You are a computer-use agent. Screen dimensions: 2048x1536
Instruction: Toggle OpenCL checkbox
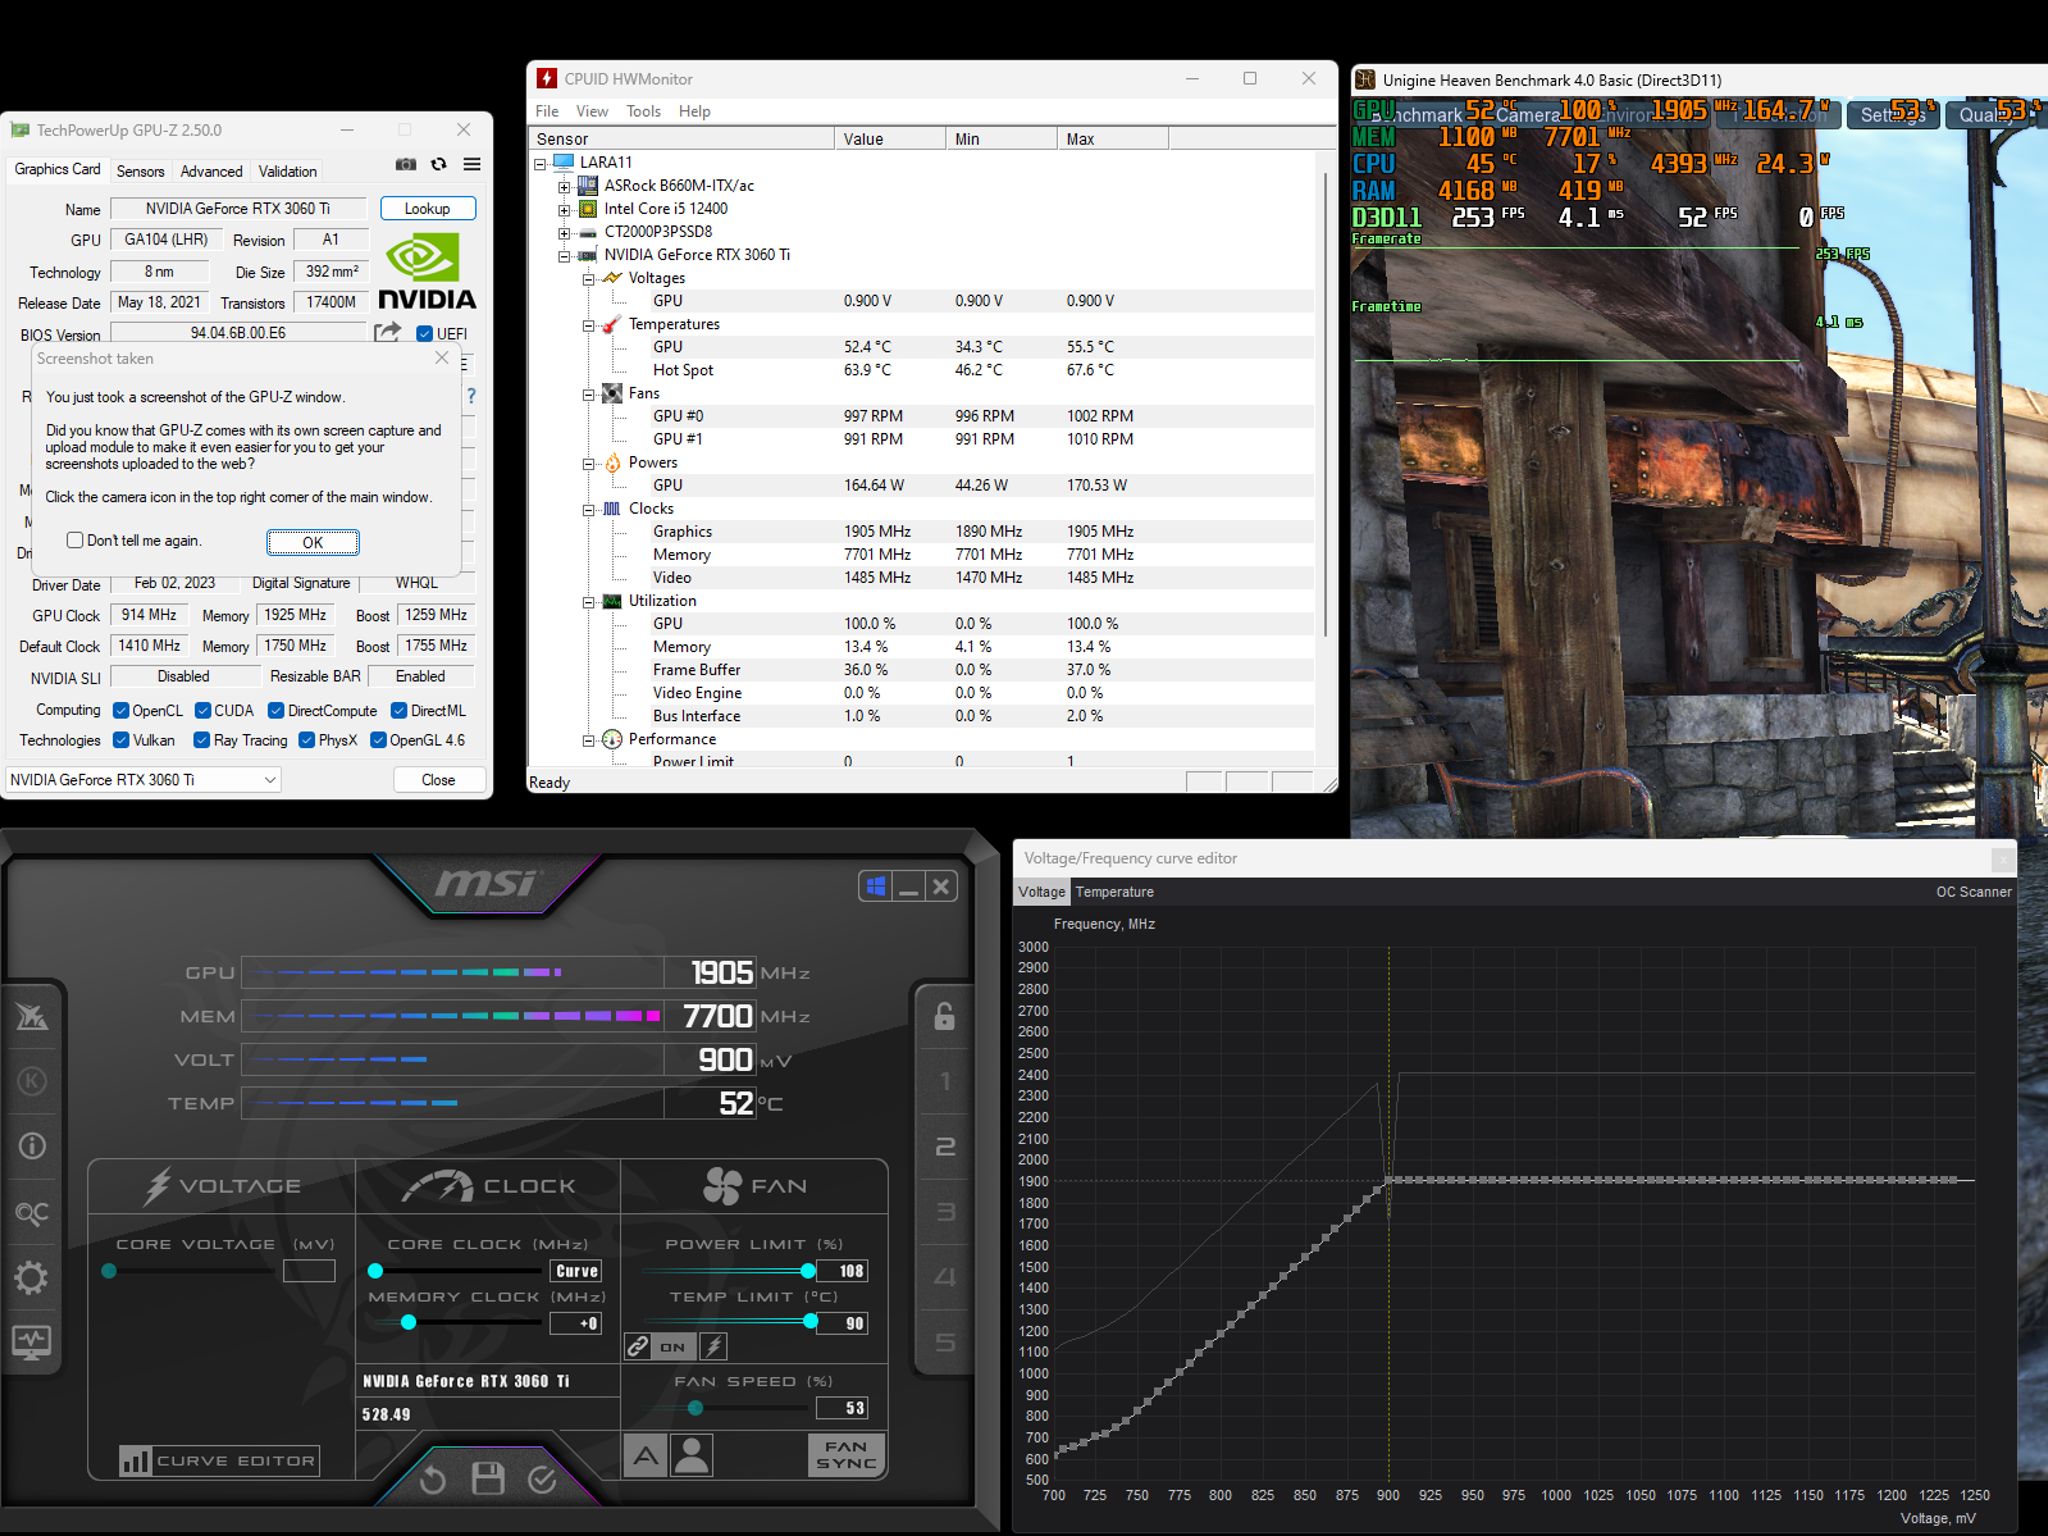point(121,711)
